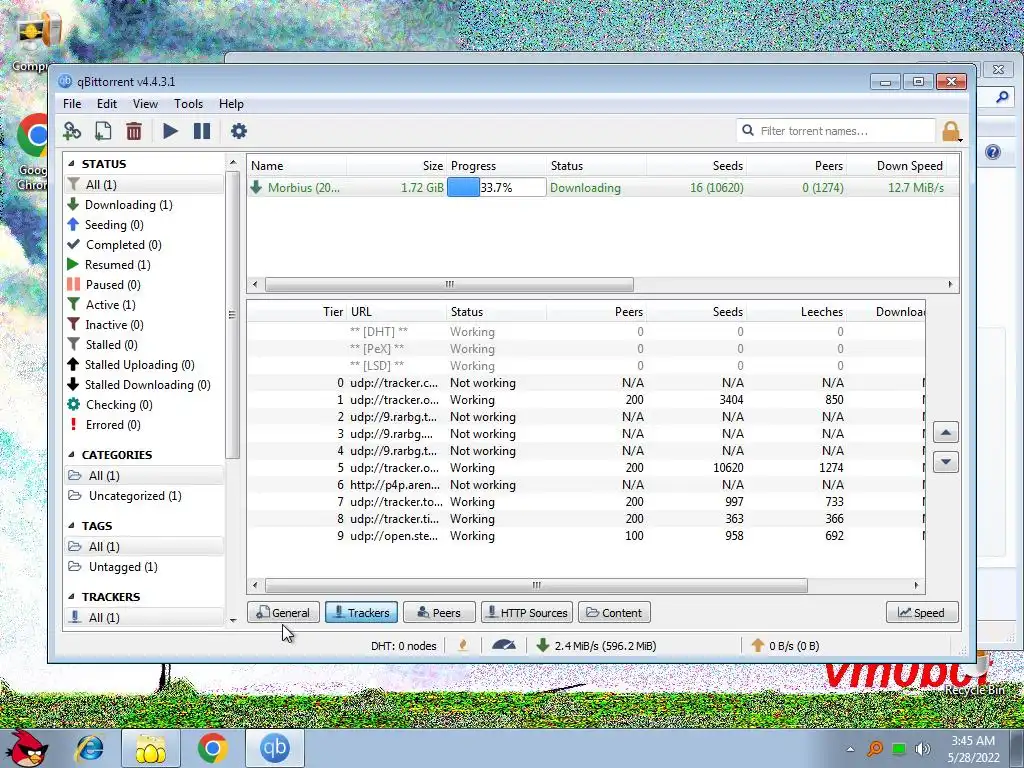Sort trackers by Leeches column header
This screenshot has width=1024, height=768.
(x=797, y=312)
